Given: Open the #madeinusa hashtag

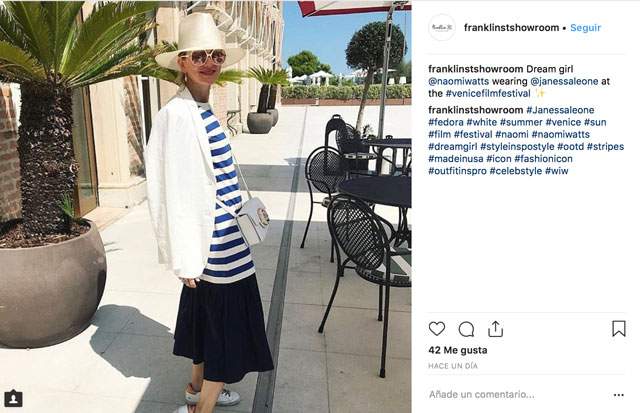Looking at the screenshot, I should (456, 159).
